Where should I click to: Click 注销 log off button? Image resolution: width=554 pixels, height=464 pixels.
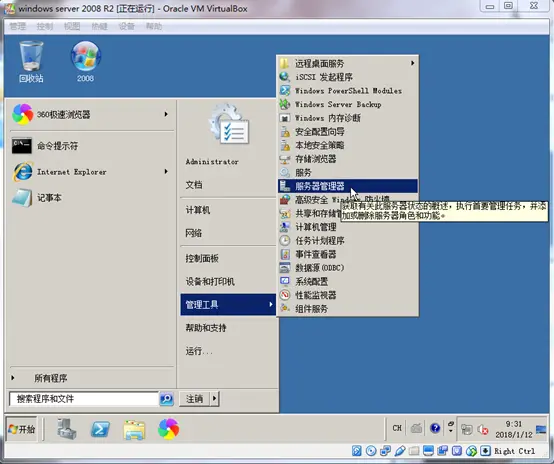195,399
